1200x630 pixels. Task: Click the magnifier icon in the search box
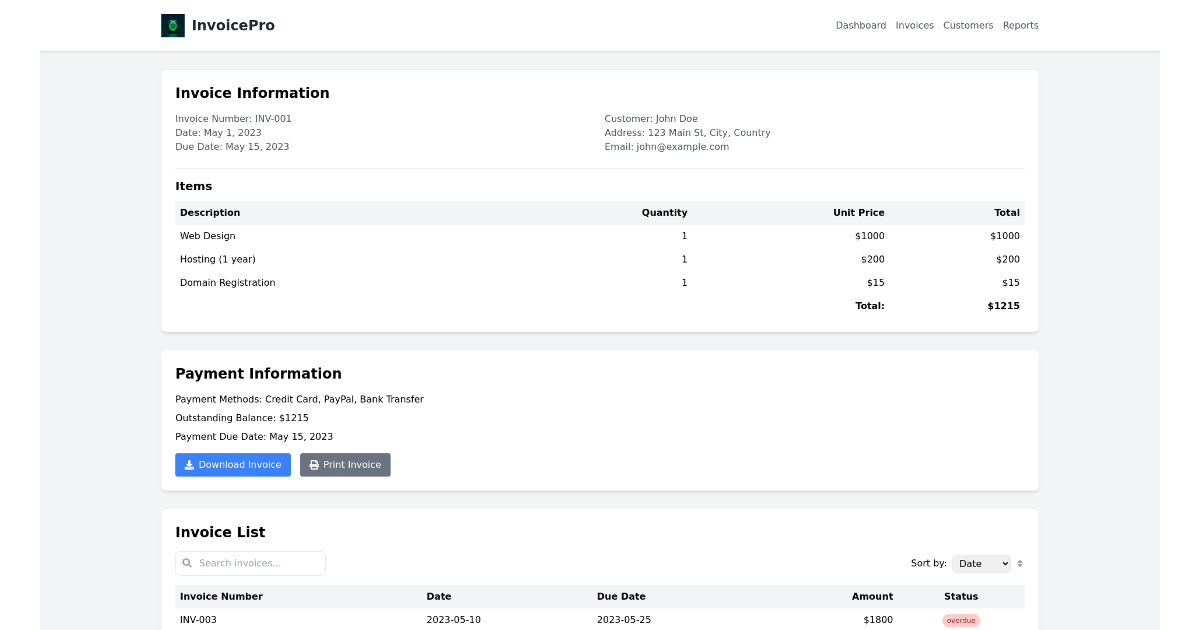[x=187, y=563]
